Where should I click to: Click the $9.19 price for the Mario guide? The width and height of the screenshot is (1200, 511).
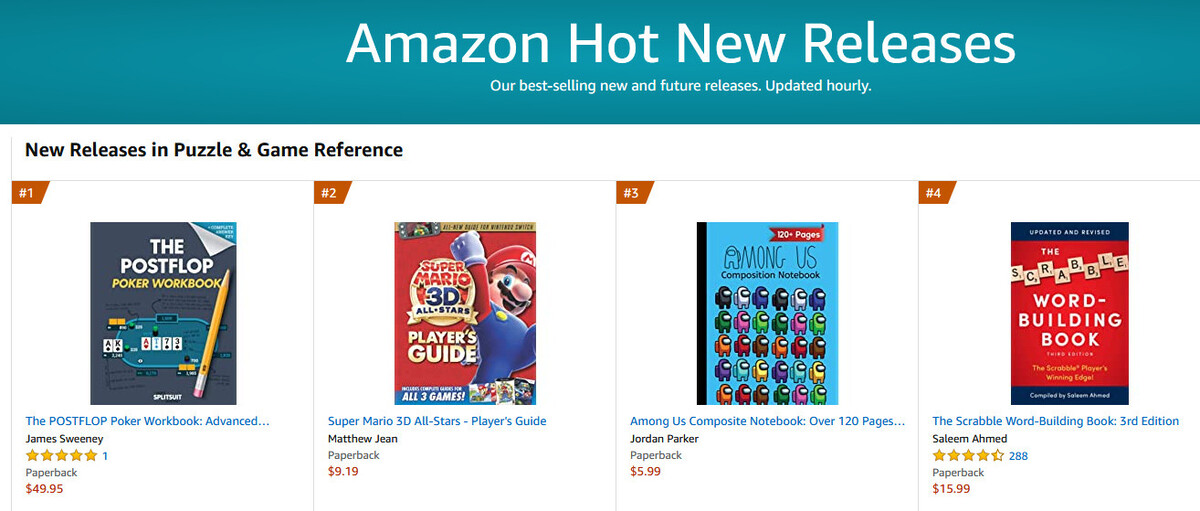[343, 472]
